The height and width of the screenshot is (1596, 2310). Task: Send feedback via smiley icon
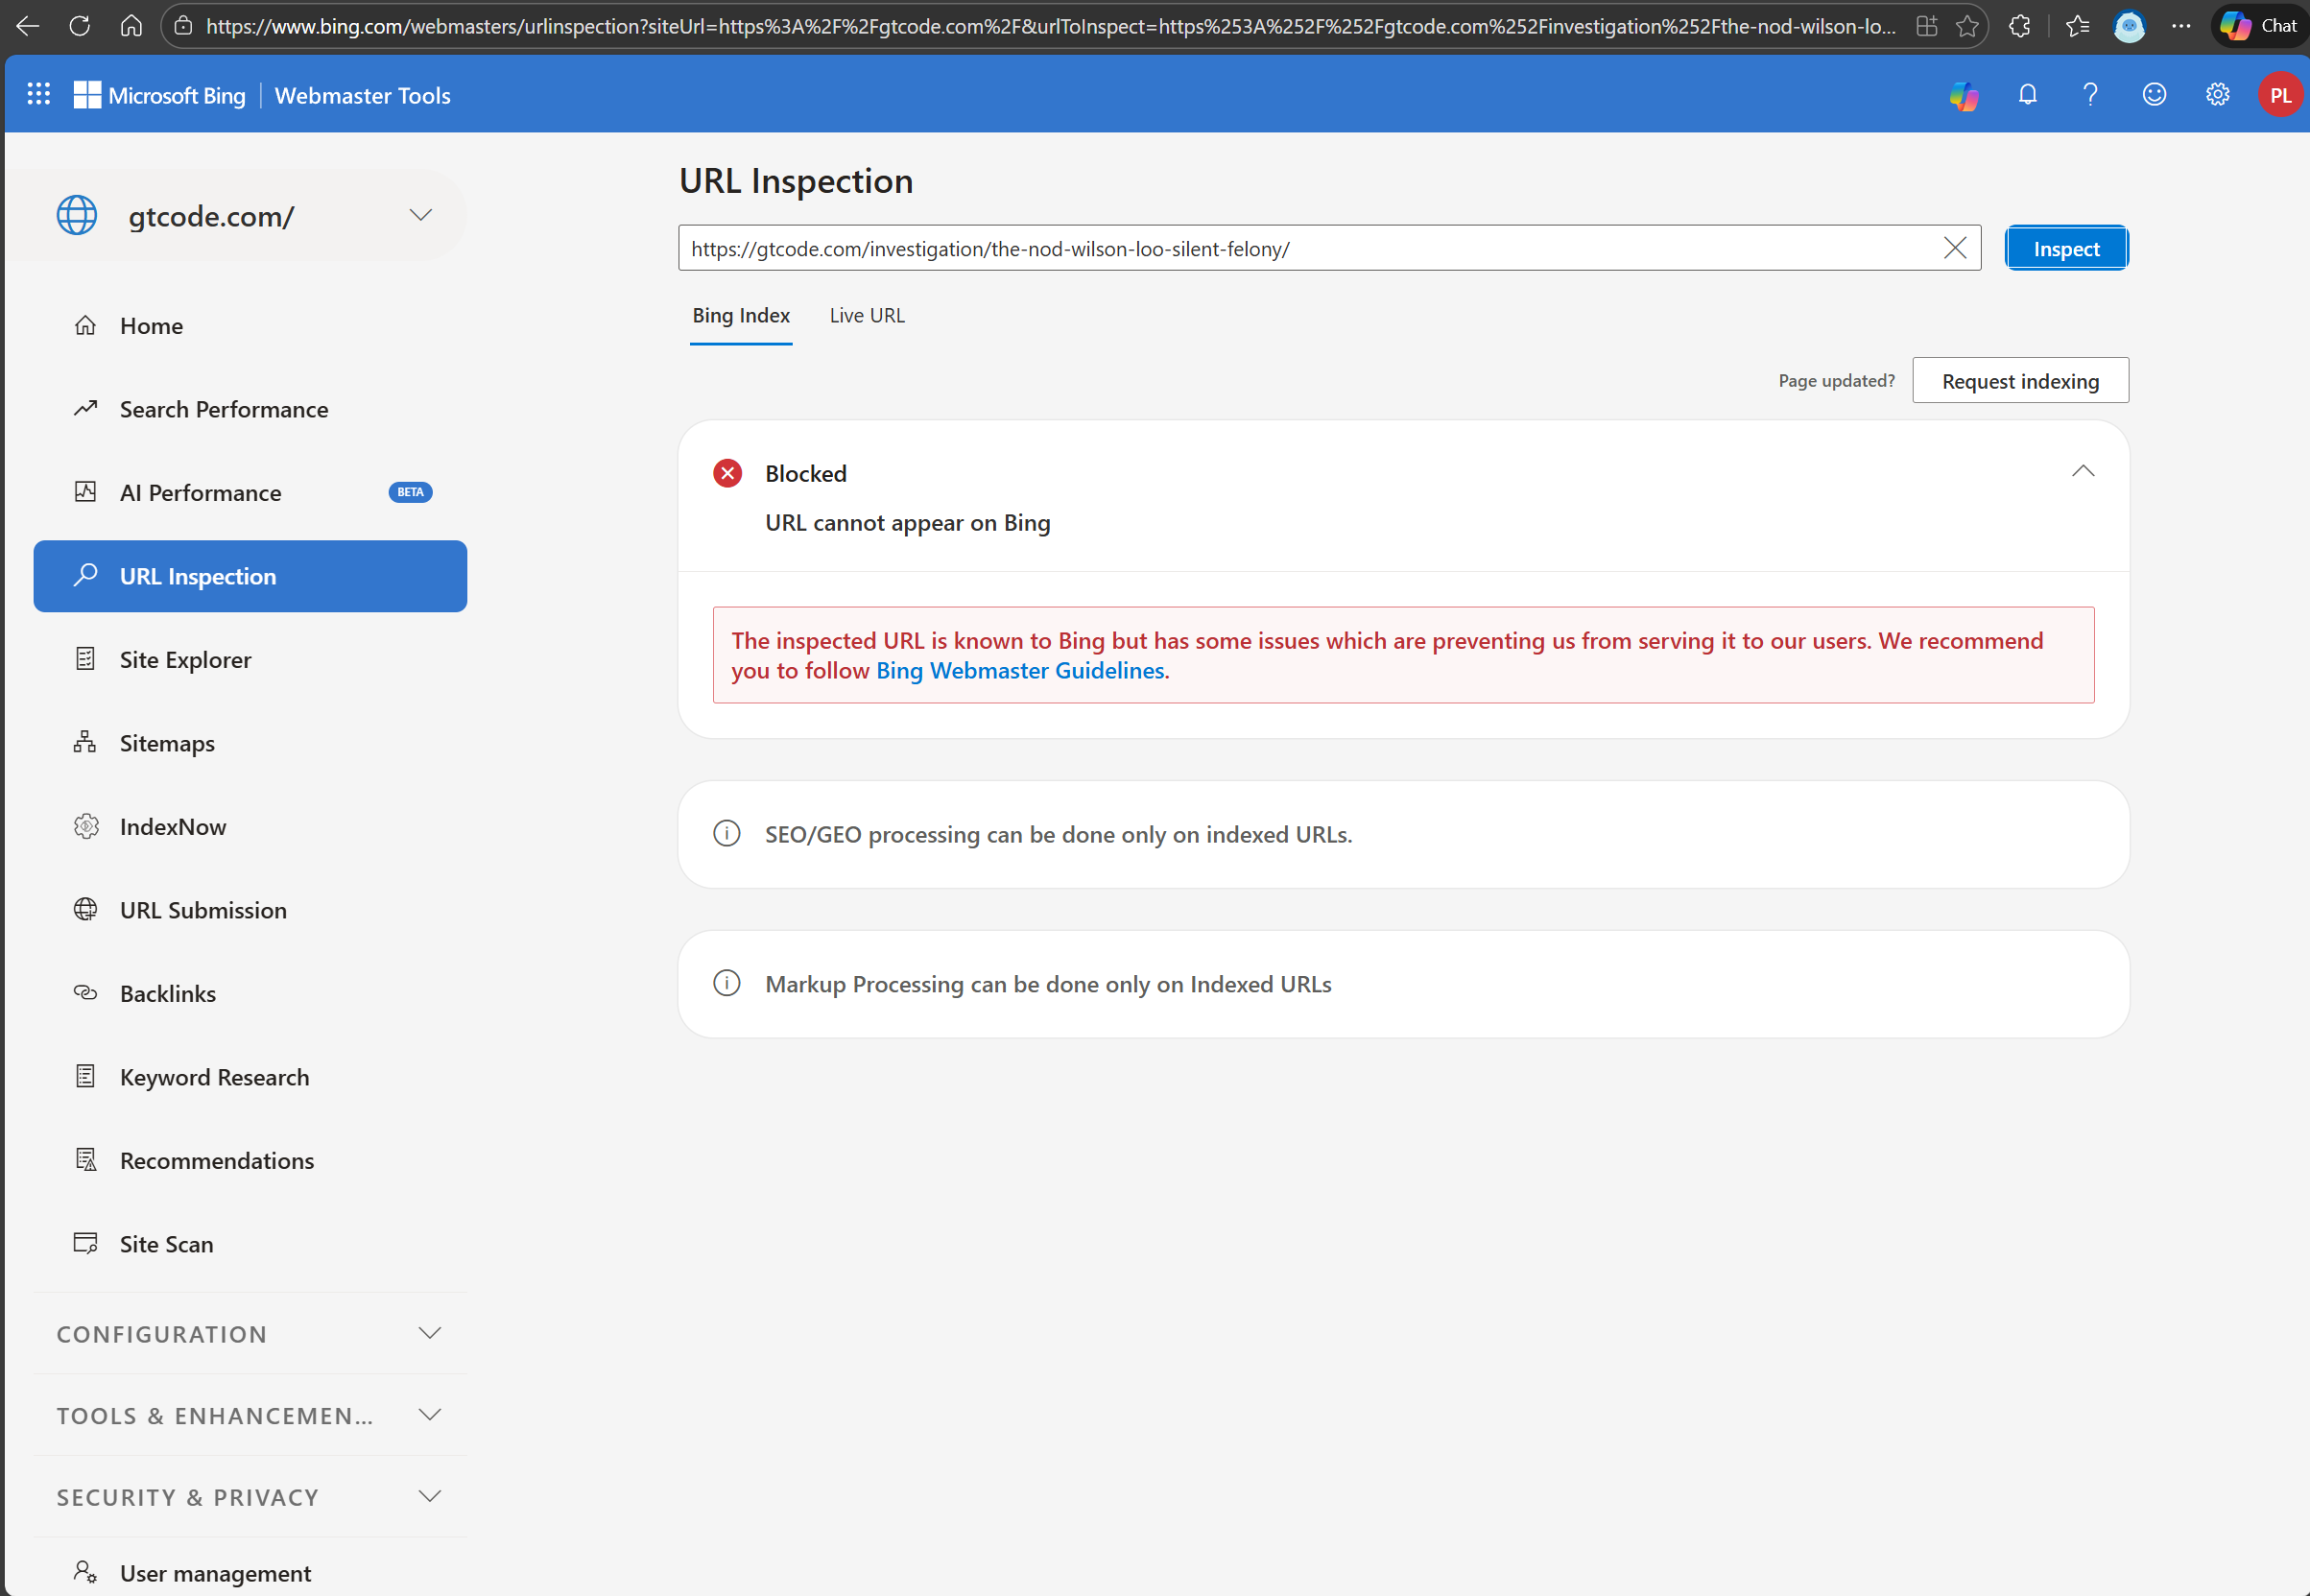coord(2154,95)
